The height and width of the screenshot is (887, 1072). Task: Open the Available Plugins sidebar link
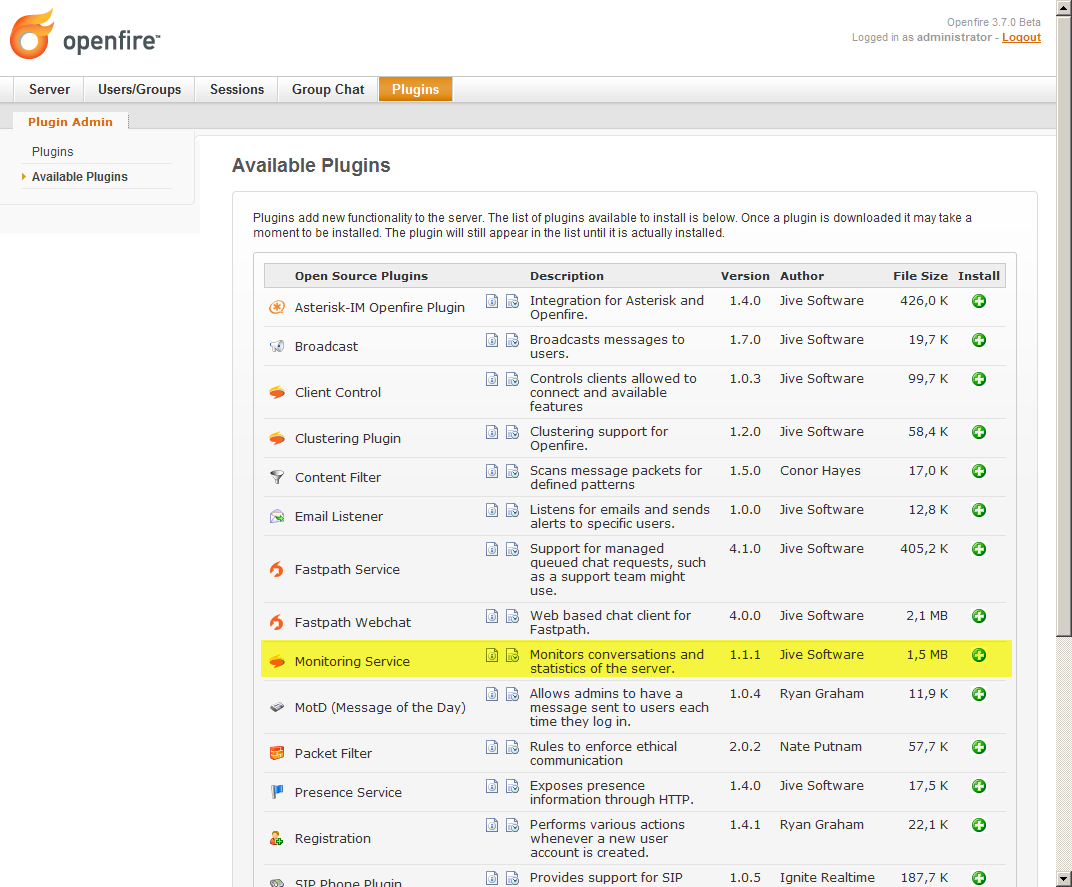(x=80, y=176)
